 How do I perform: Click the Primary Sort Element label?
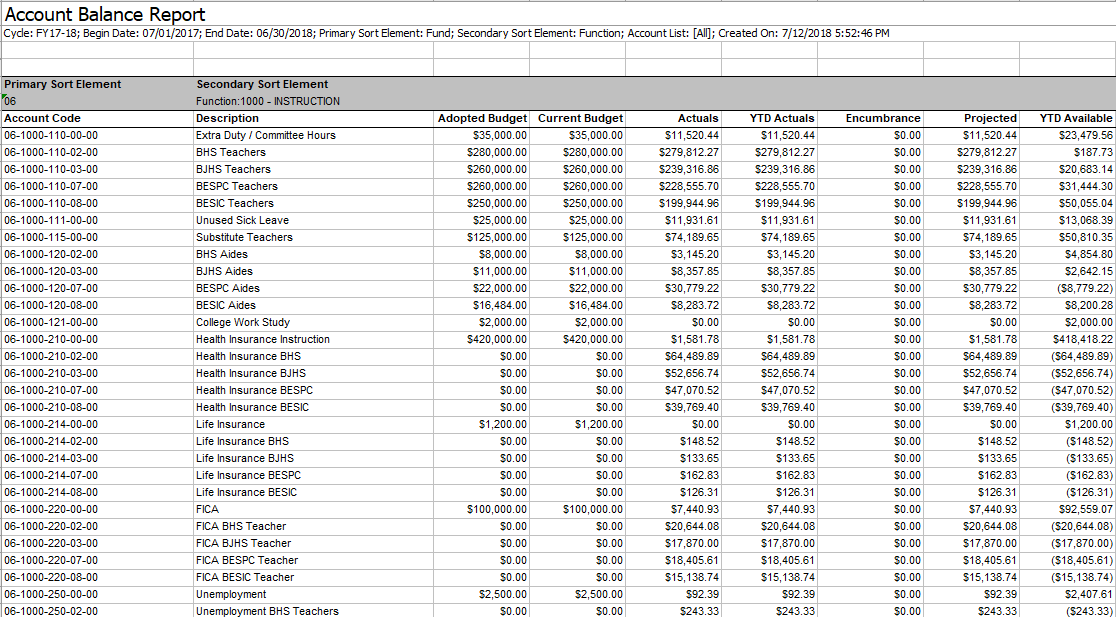(63, 84)
